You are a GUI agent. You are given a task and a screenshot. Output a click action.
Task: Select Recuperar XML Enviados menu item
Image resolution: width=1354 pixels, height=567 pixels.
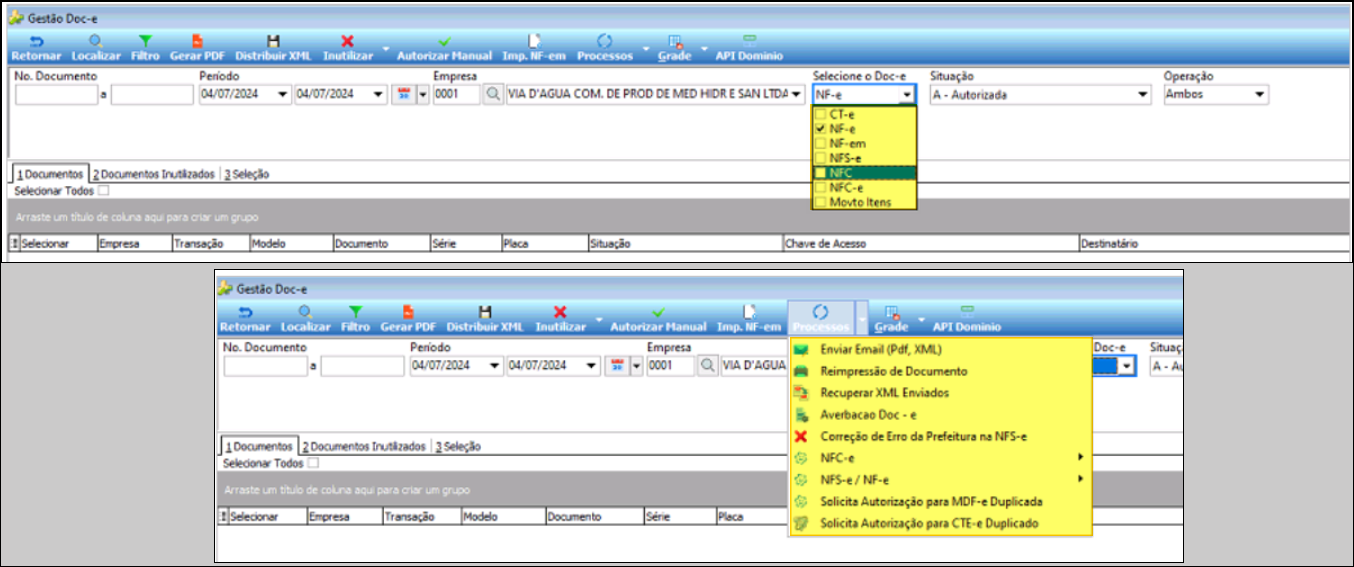(940, 393)
